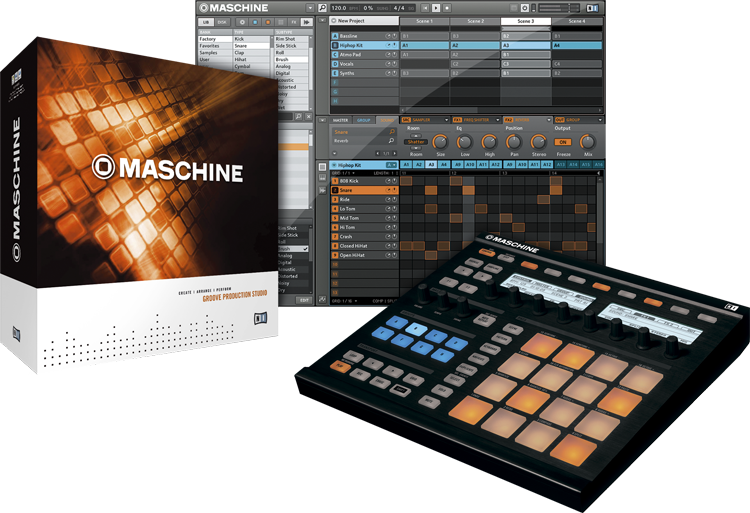Image resolution: width=750 pixels, height=513 pixels.
Task: Select the orange Sound filter icon
Action: pyautogui.click(x=268, y=22)
